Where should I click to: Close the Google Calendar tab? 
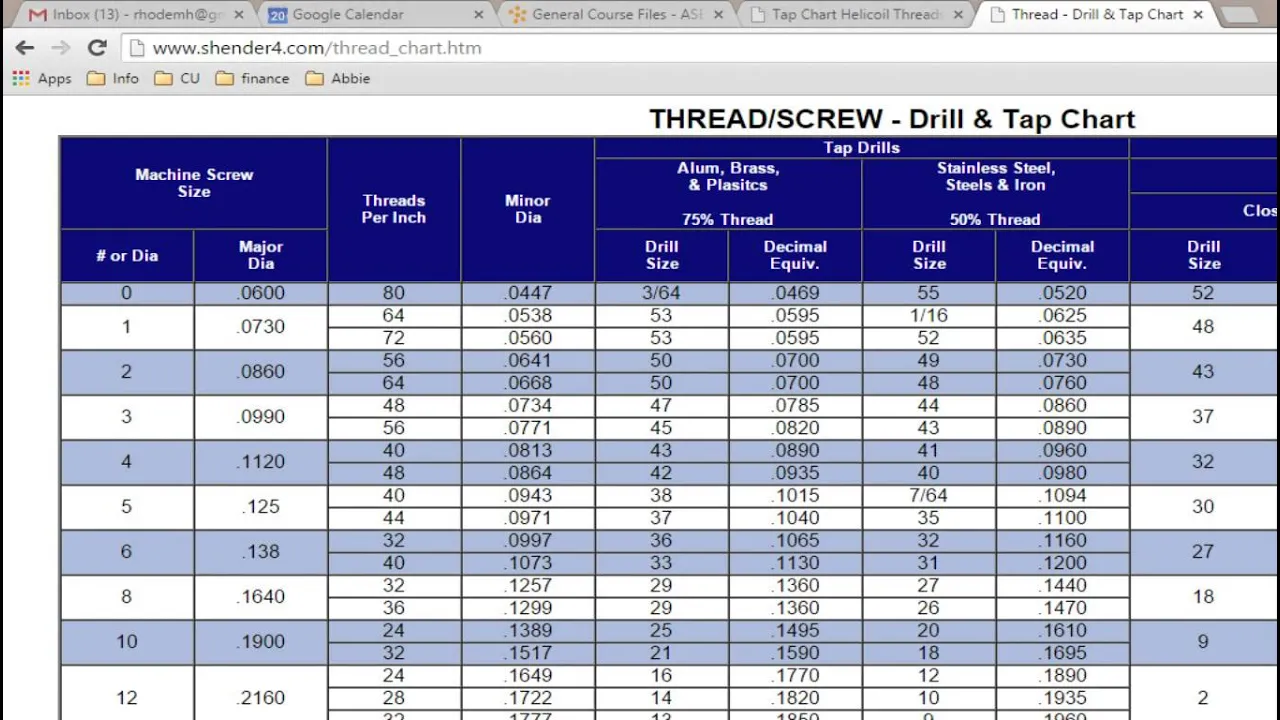[478, 15]
